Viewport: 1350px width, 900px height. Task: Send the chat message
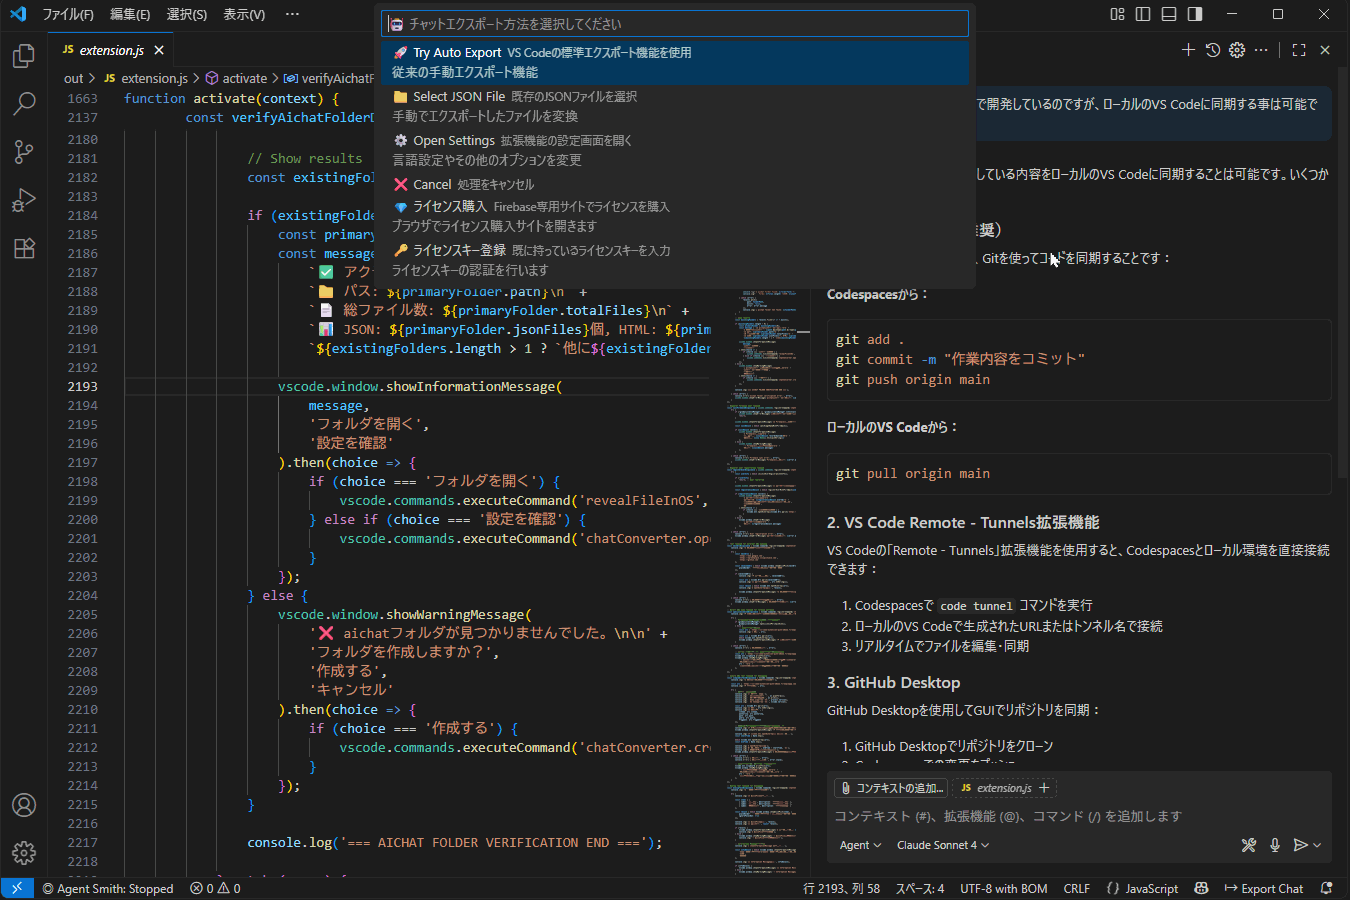click(x=1300, y=845)
